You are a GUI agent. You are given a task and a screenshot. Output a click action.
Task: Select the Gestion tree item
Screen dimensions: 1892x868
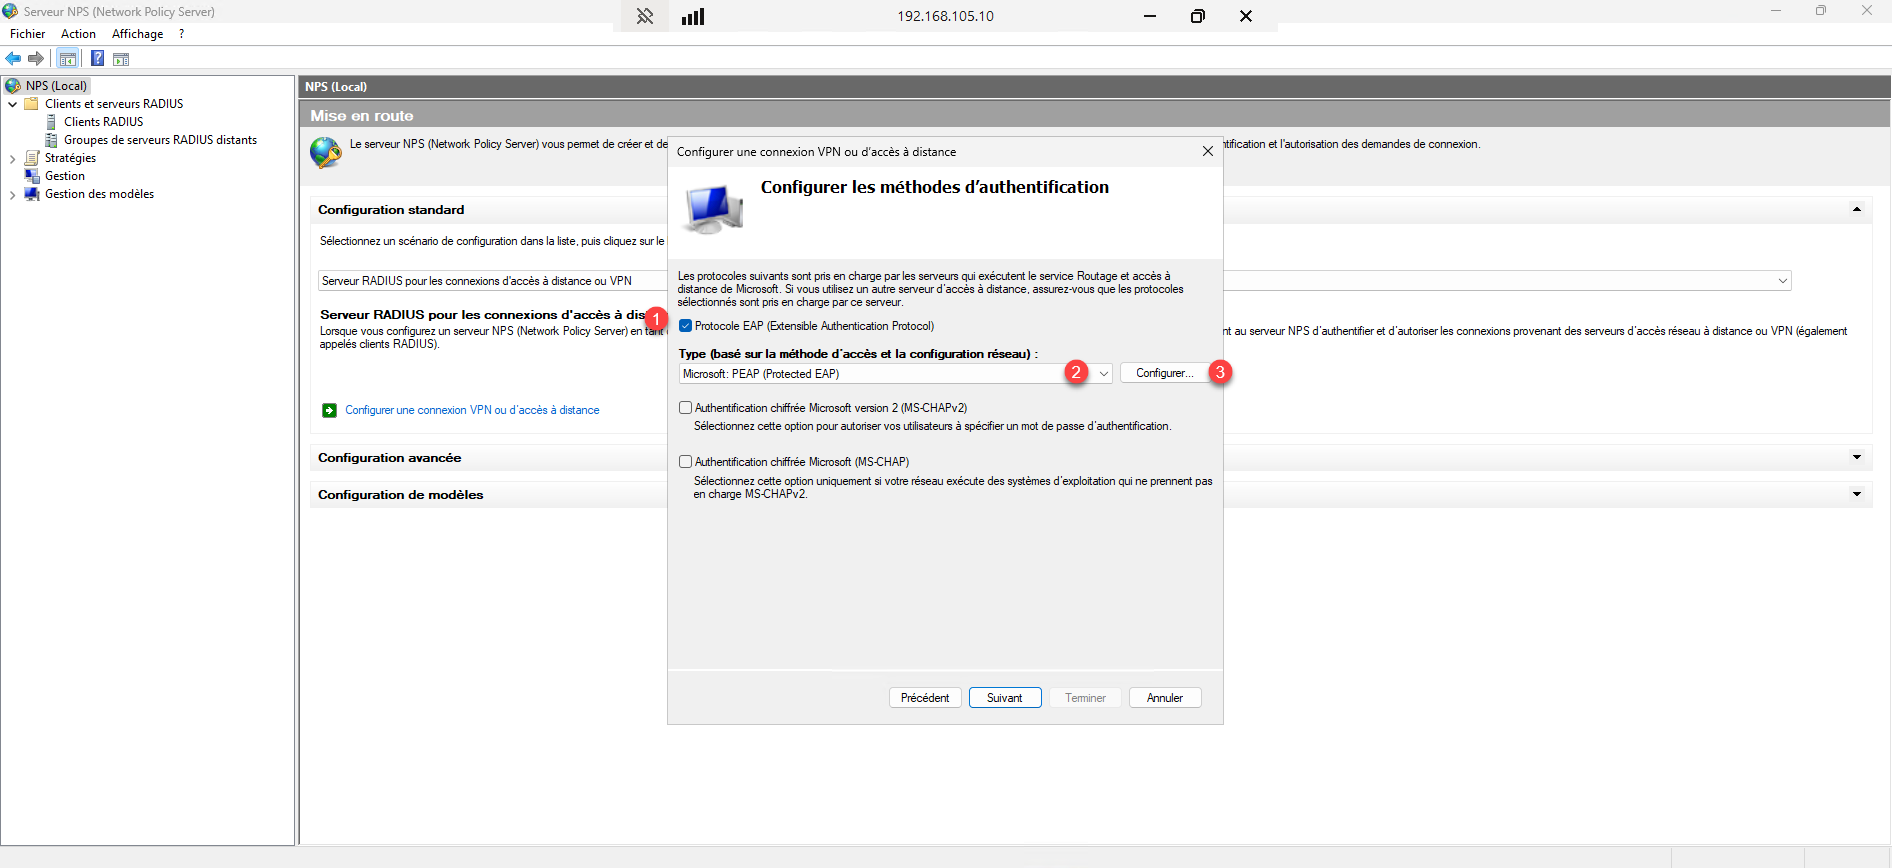[x=64, y=176]
